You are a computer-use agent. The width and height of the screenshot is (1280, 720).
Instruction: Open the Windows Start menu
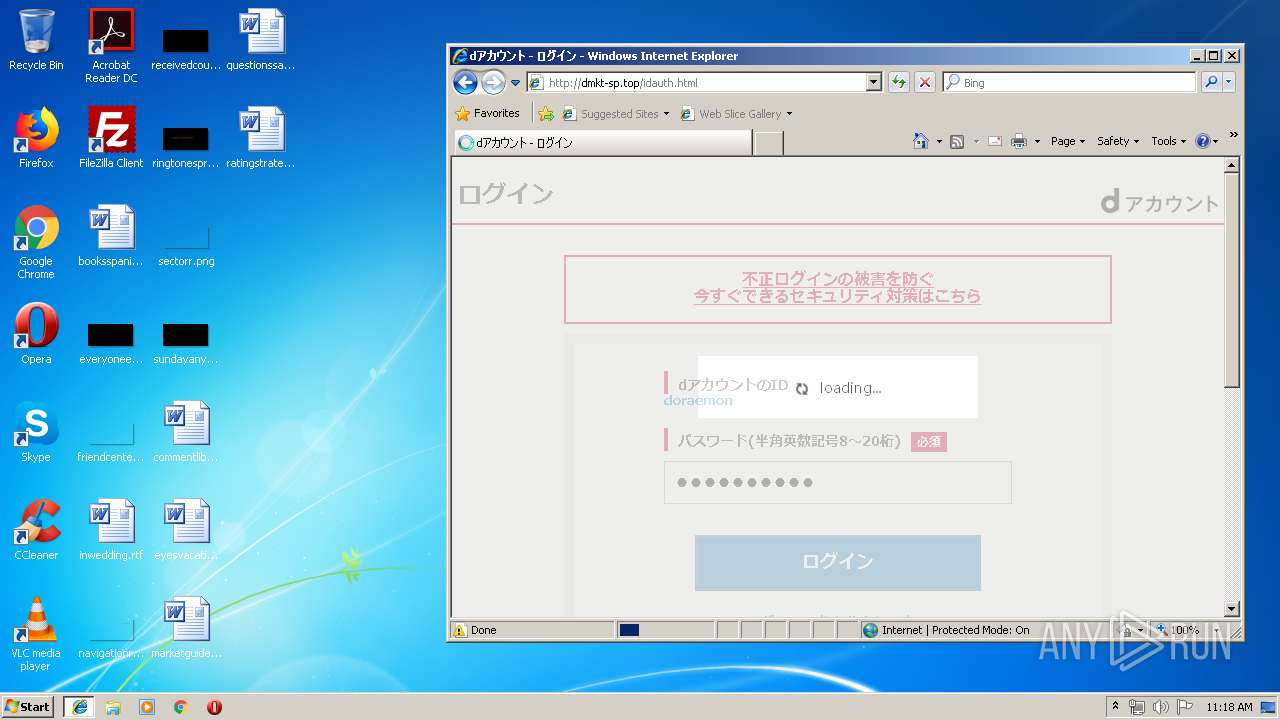point(28,706)
